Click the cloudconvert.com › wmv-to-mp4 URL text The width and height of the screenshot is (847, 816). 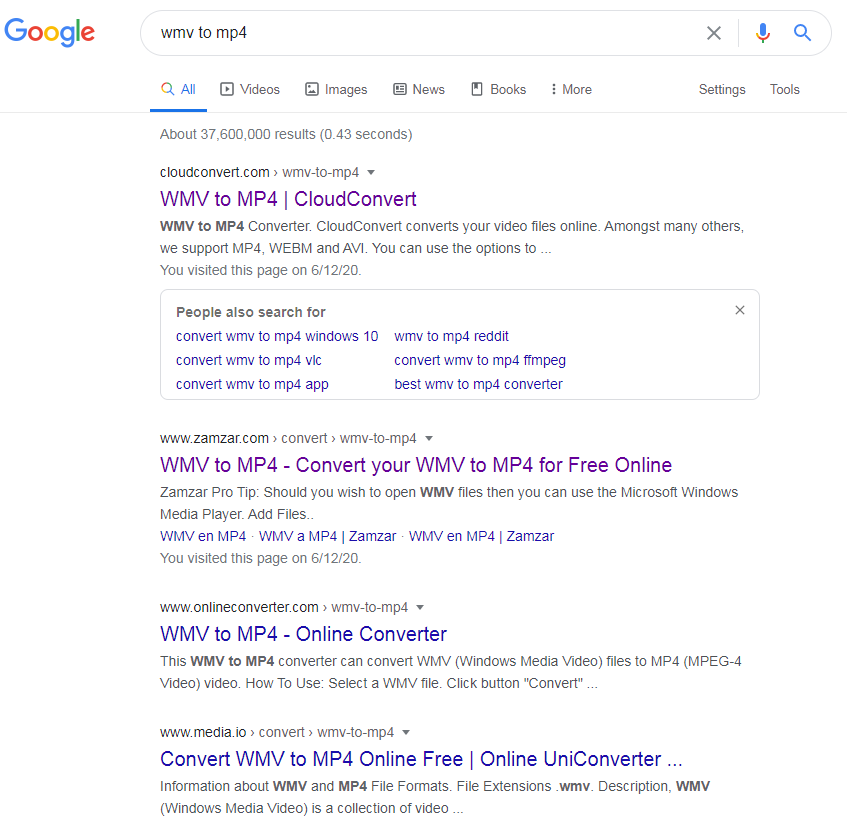(259, 173)
